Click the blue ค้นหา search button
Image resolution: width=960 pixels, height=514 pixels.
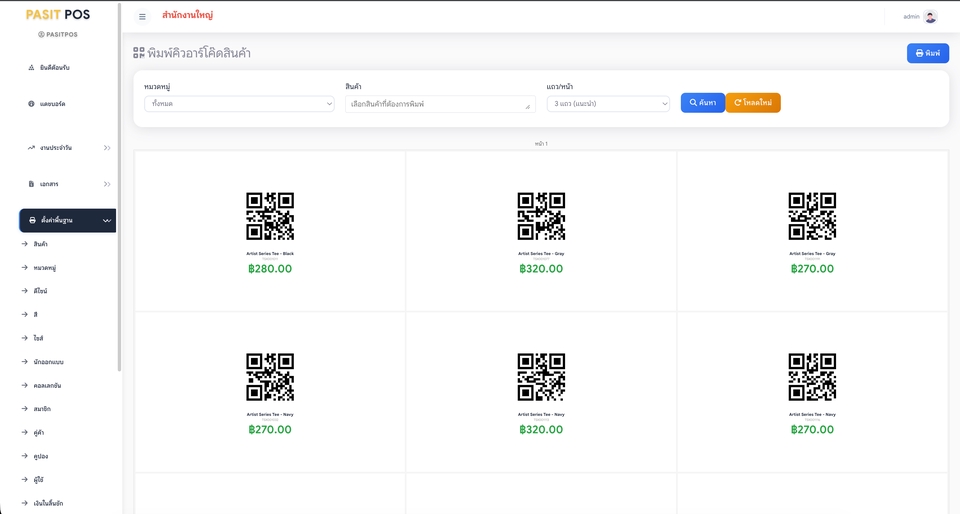click(703, 103)
